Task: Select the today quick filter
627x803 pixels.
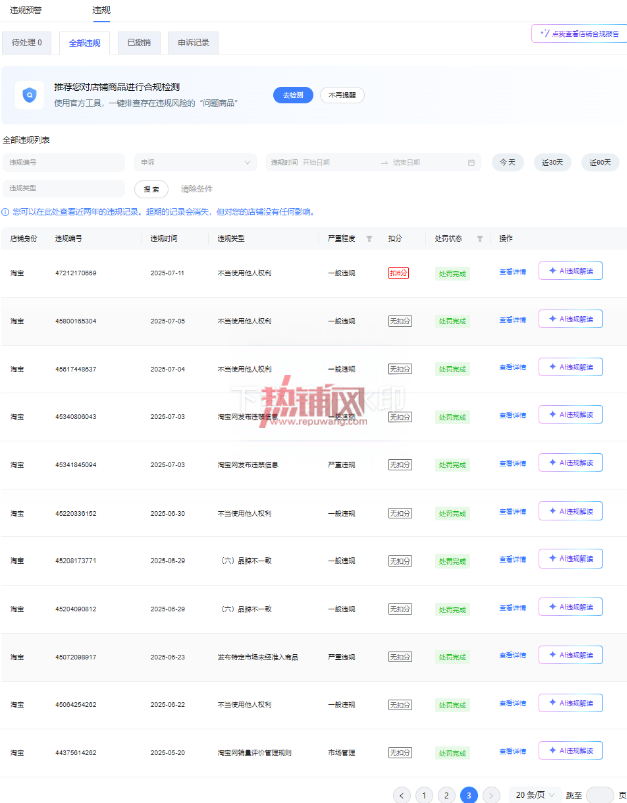Action: pyautogui.click(x=508, y=162)
